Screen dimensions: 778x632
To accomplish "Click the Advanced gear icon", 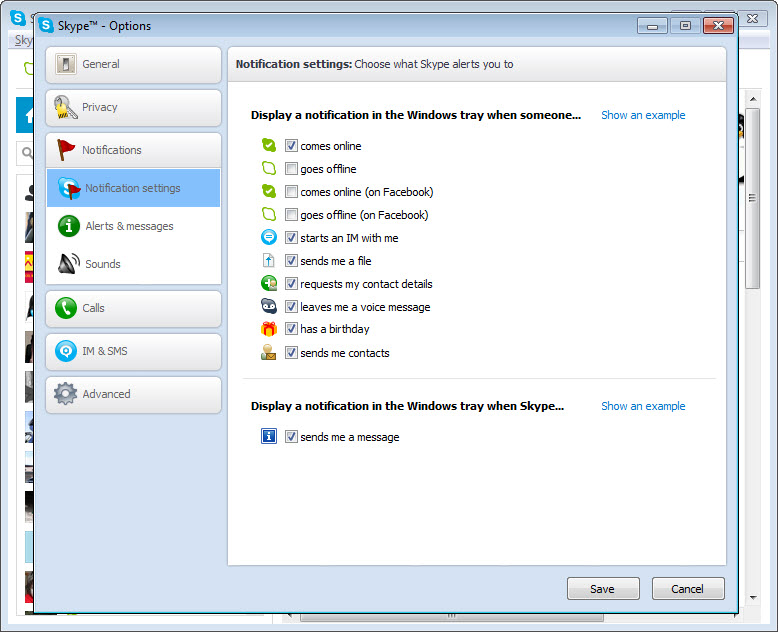I will coord(66,394).
